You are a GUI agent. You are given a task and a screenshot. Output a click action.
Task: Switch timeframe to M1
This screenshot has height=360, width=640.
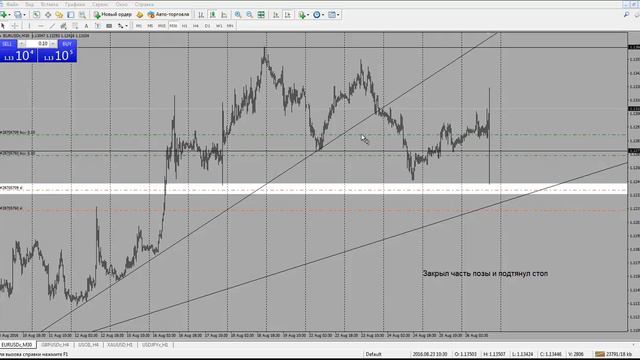pos(139,26)
